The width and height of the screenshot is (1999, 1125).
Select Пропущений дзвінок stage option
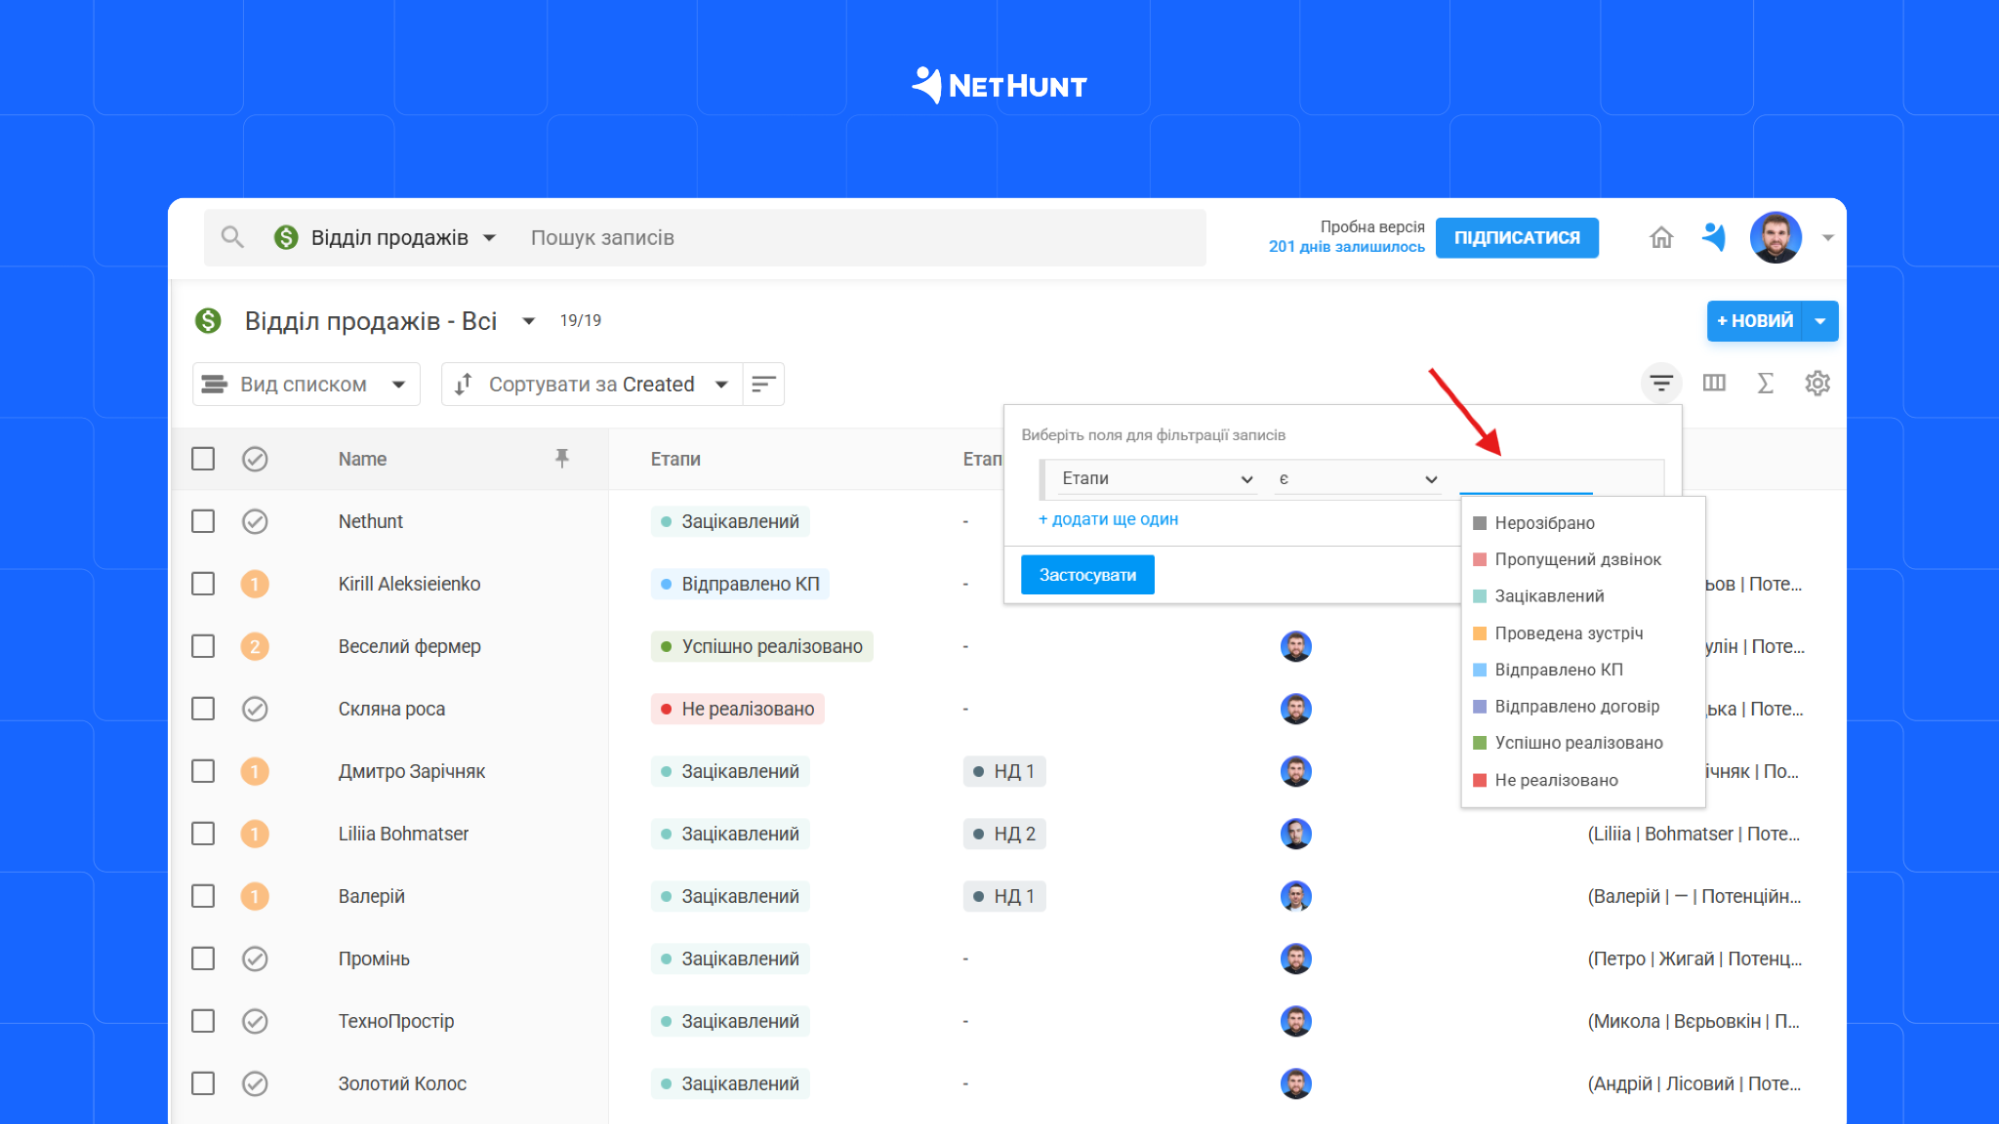pos(1583,559)
